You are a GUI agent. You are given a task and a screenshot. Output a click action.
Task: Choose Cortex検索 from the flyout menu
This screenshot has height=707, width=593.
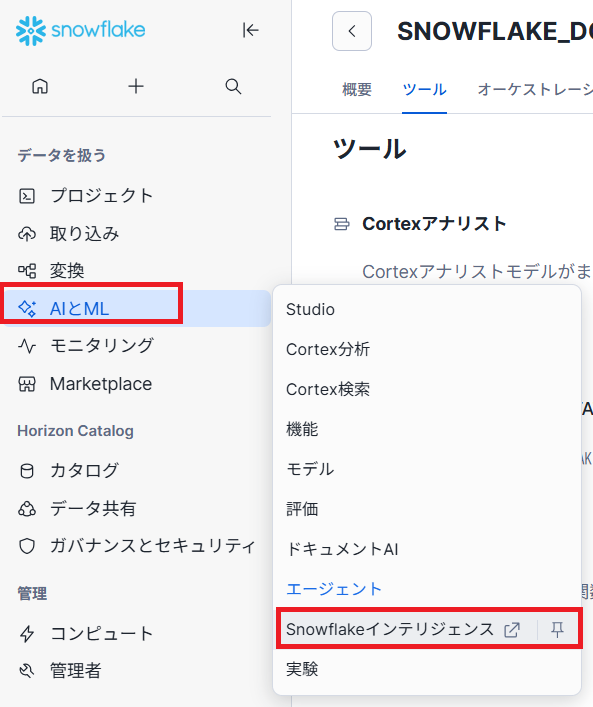point(427,390)
